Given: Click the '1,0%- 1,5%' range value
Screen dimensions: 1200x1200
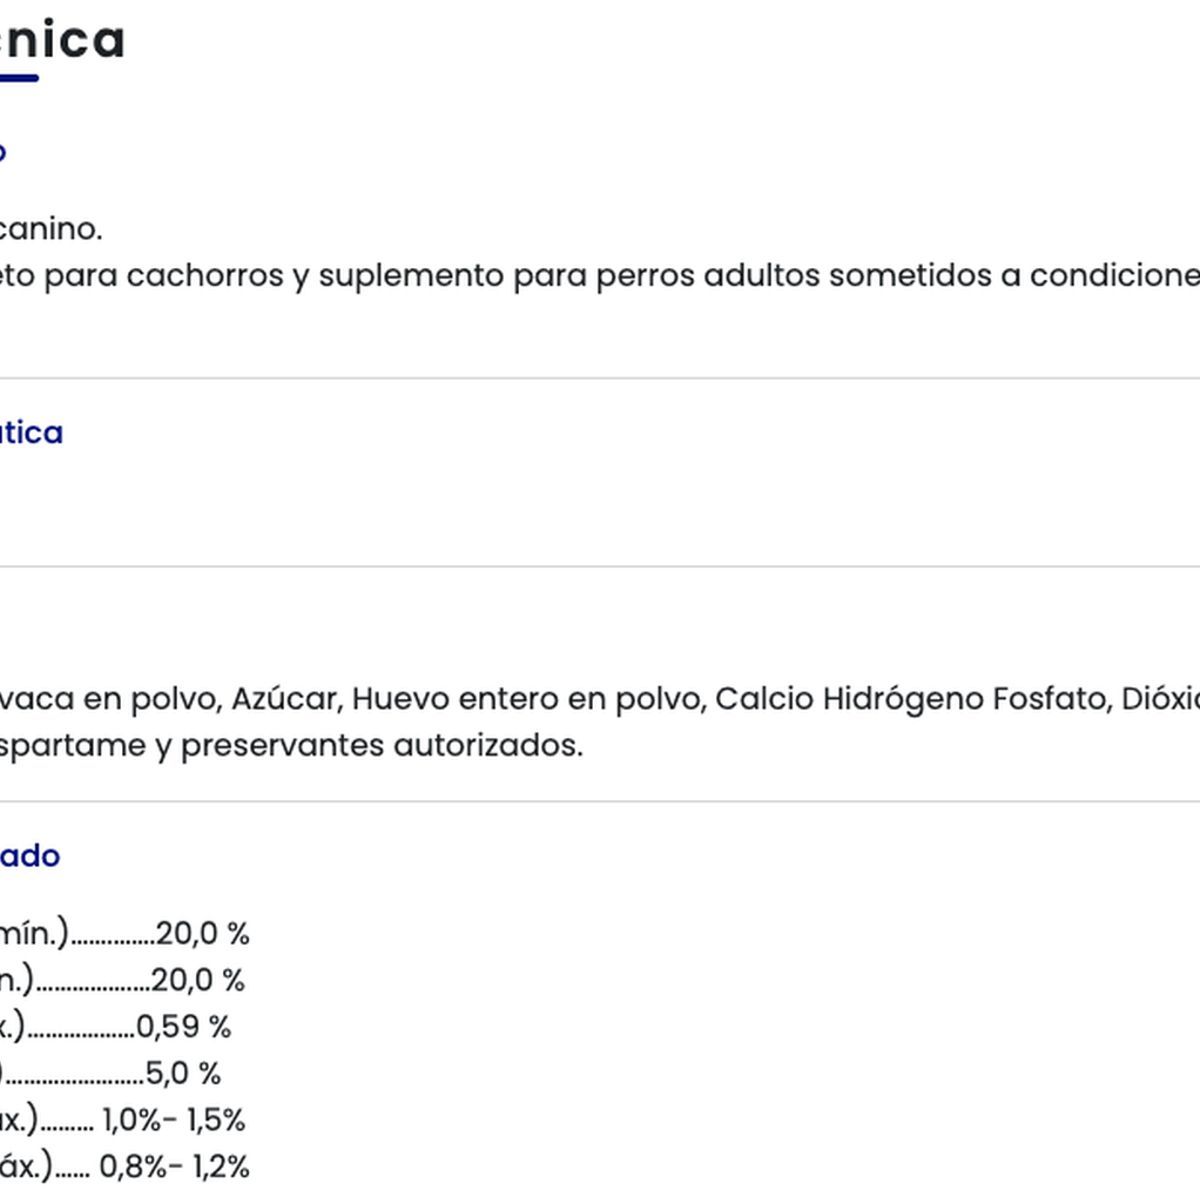Looking at the screenshot, I should pos(173,1120).
